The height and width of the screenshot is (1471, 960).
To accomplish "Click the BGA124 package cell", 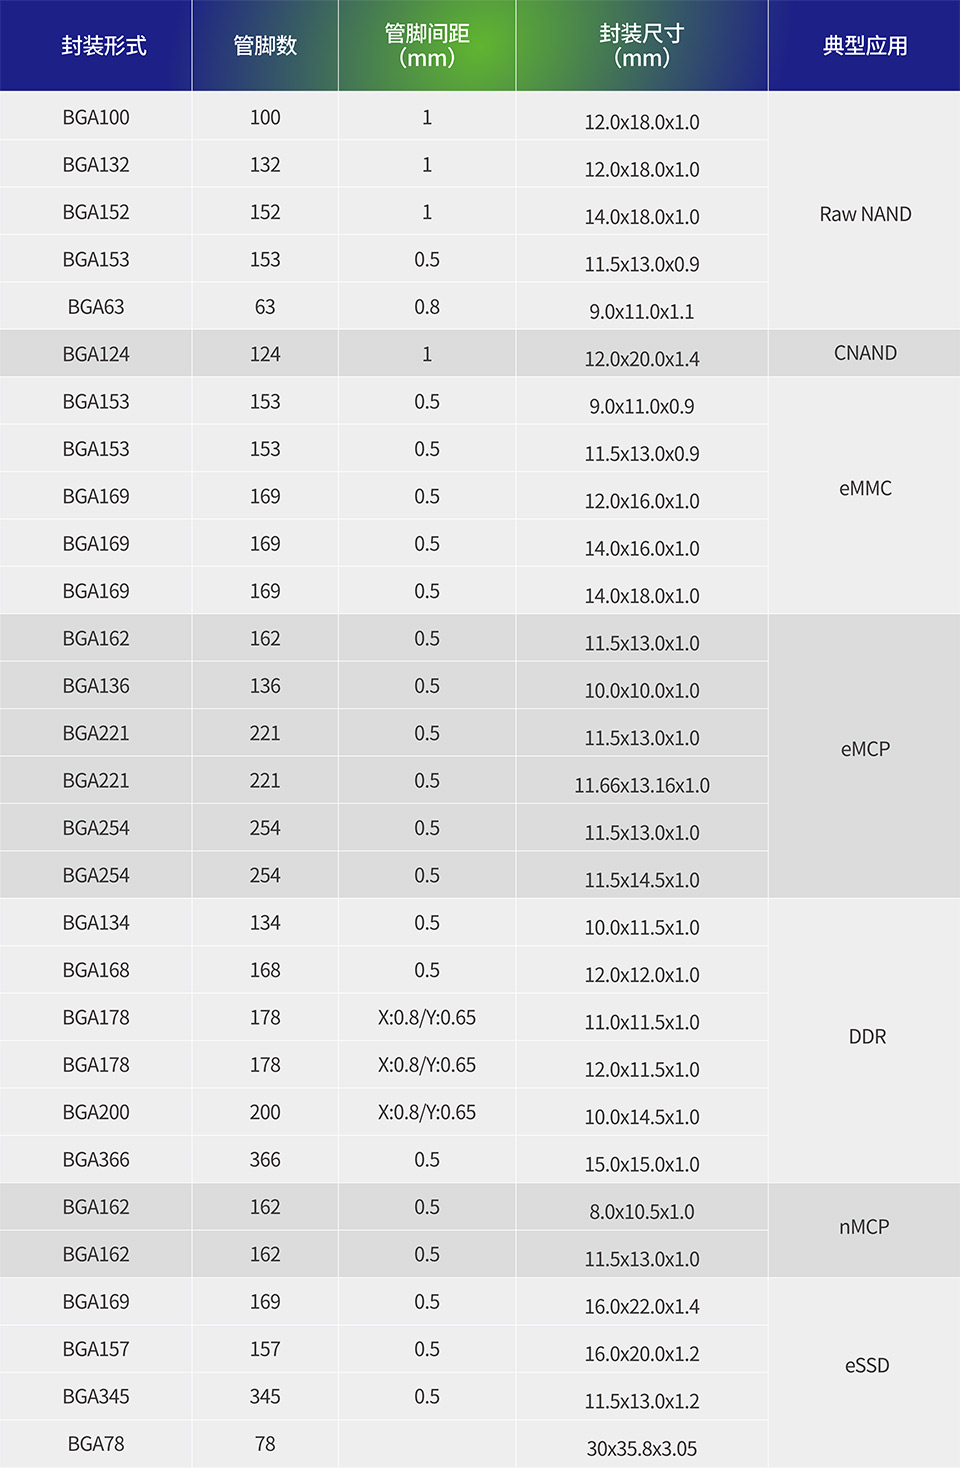I will tap(96, 354).
